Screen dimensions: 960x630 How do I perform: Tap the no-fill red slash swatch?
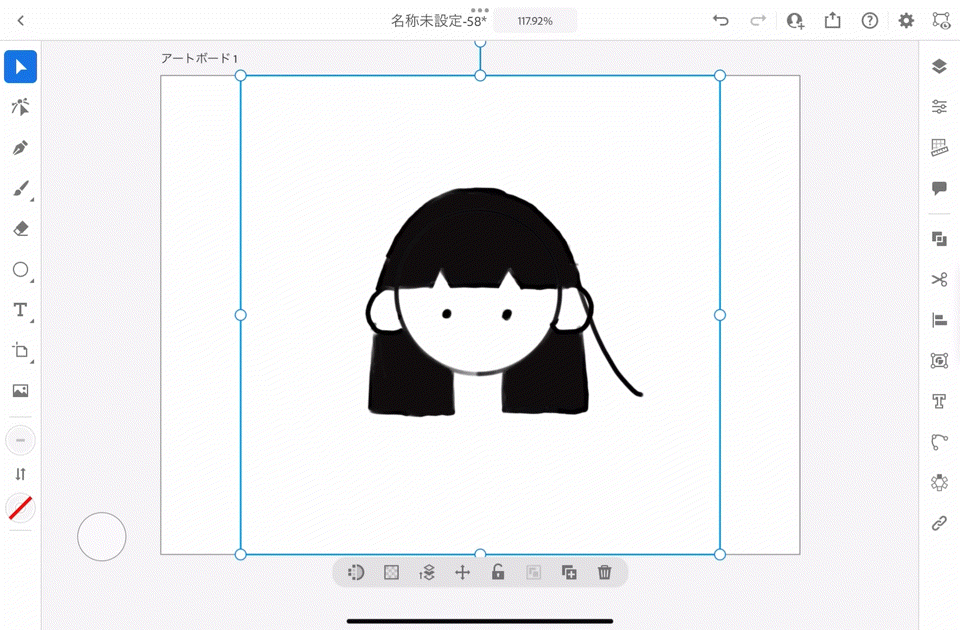[20, 508]
